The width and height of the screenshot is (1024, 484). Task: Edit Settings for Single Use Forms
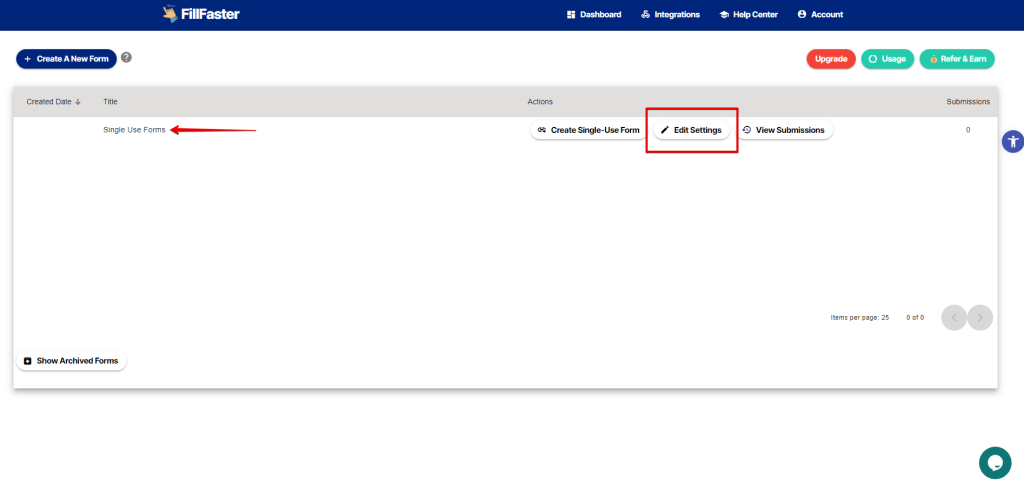tap(691, 130)
